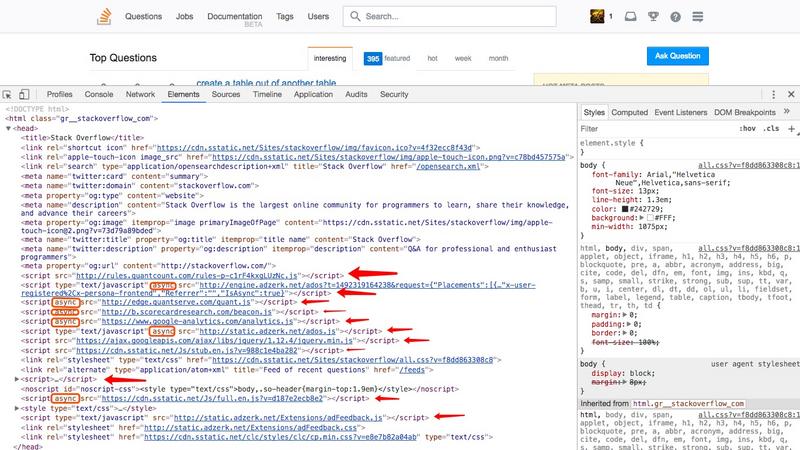The image size is (800, 450).
Task: Click the Stack Overflow logo icon
Action: click(104, 16)
